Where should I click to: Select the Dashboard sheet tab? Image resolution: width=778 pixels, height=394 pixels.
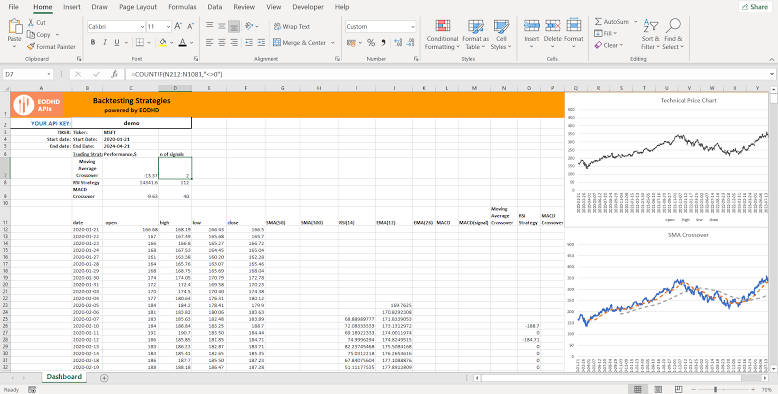point(64,377)
